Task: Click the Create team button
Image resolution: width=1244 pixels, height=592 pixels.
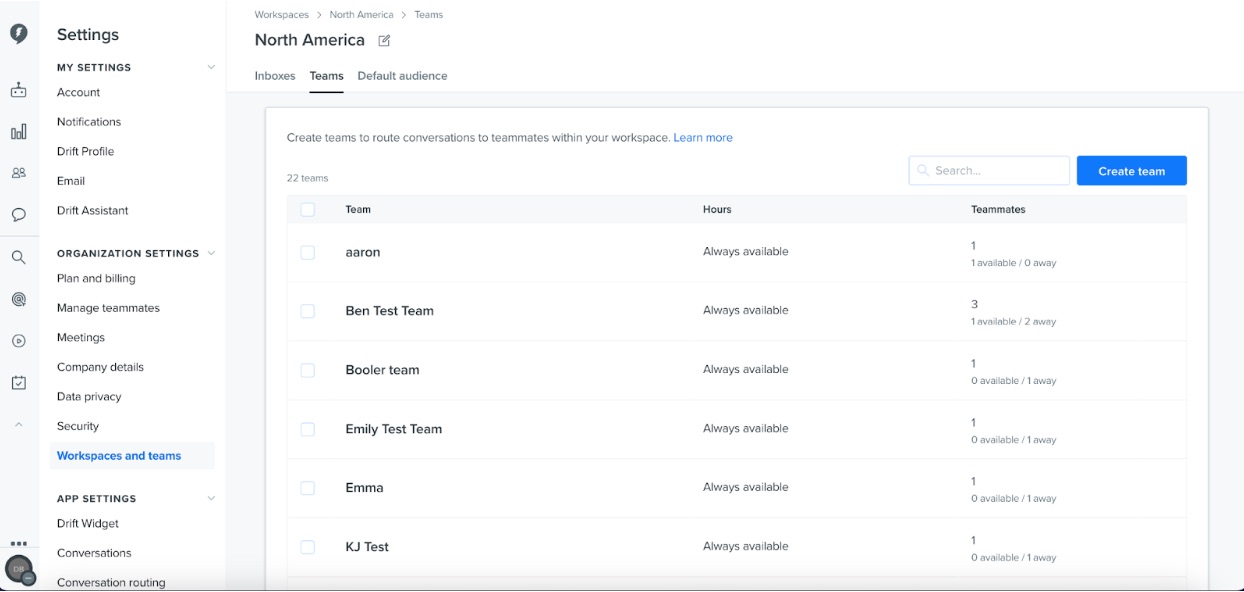Action: [1132, 171]
